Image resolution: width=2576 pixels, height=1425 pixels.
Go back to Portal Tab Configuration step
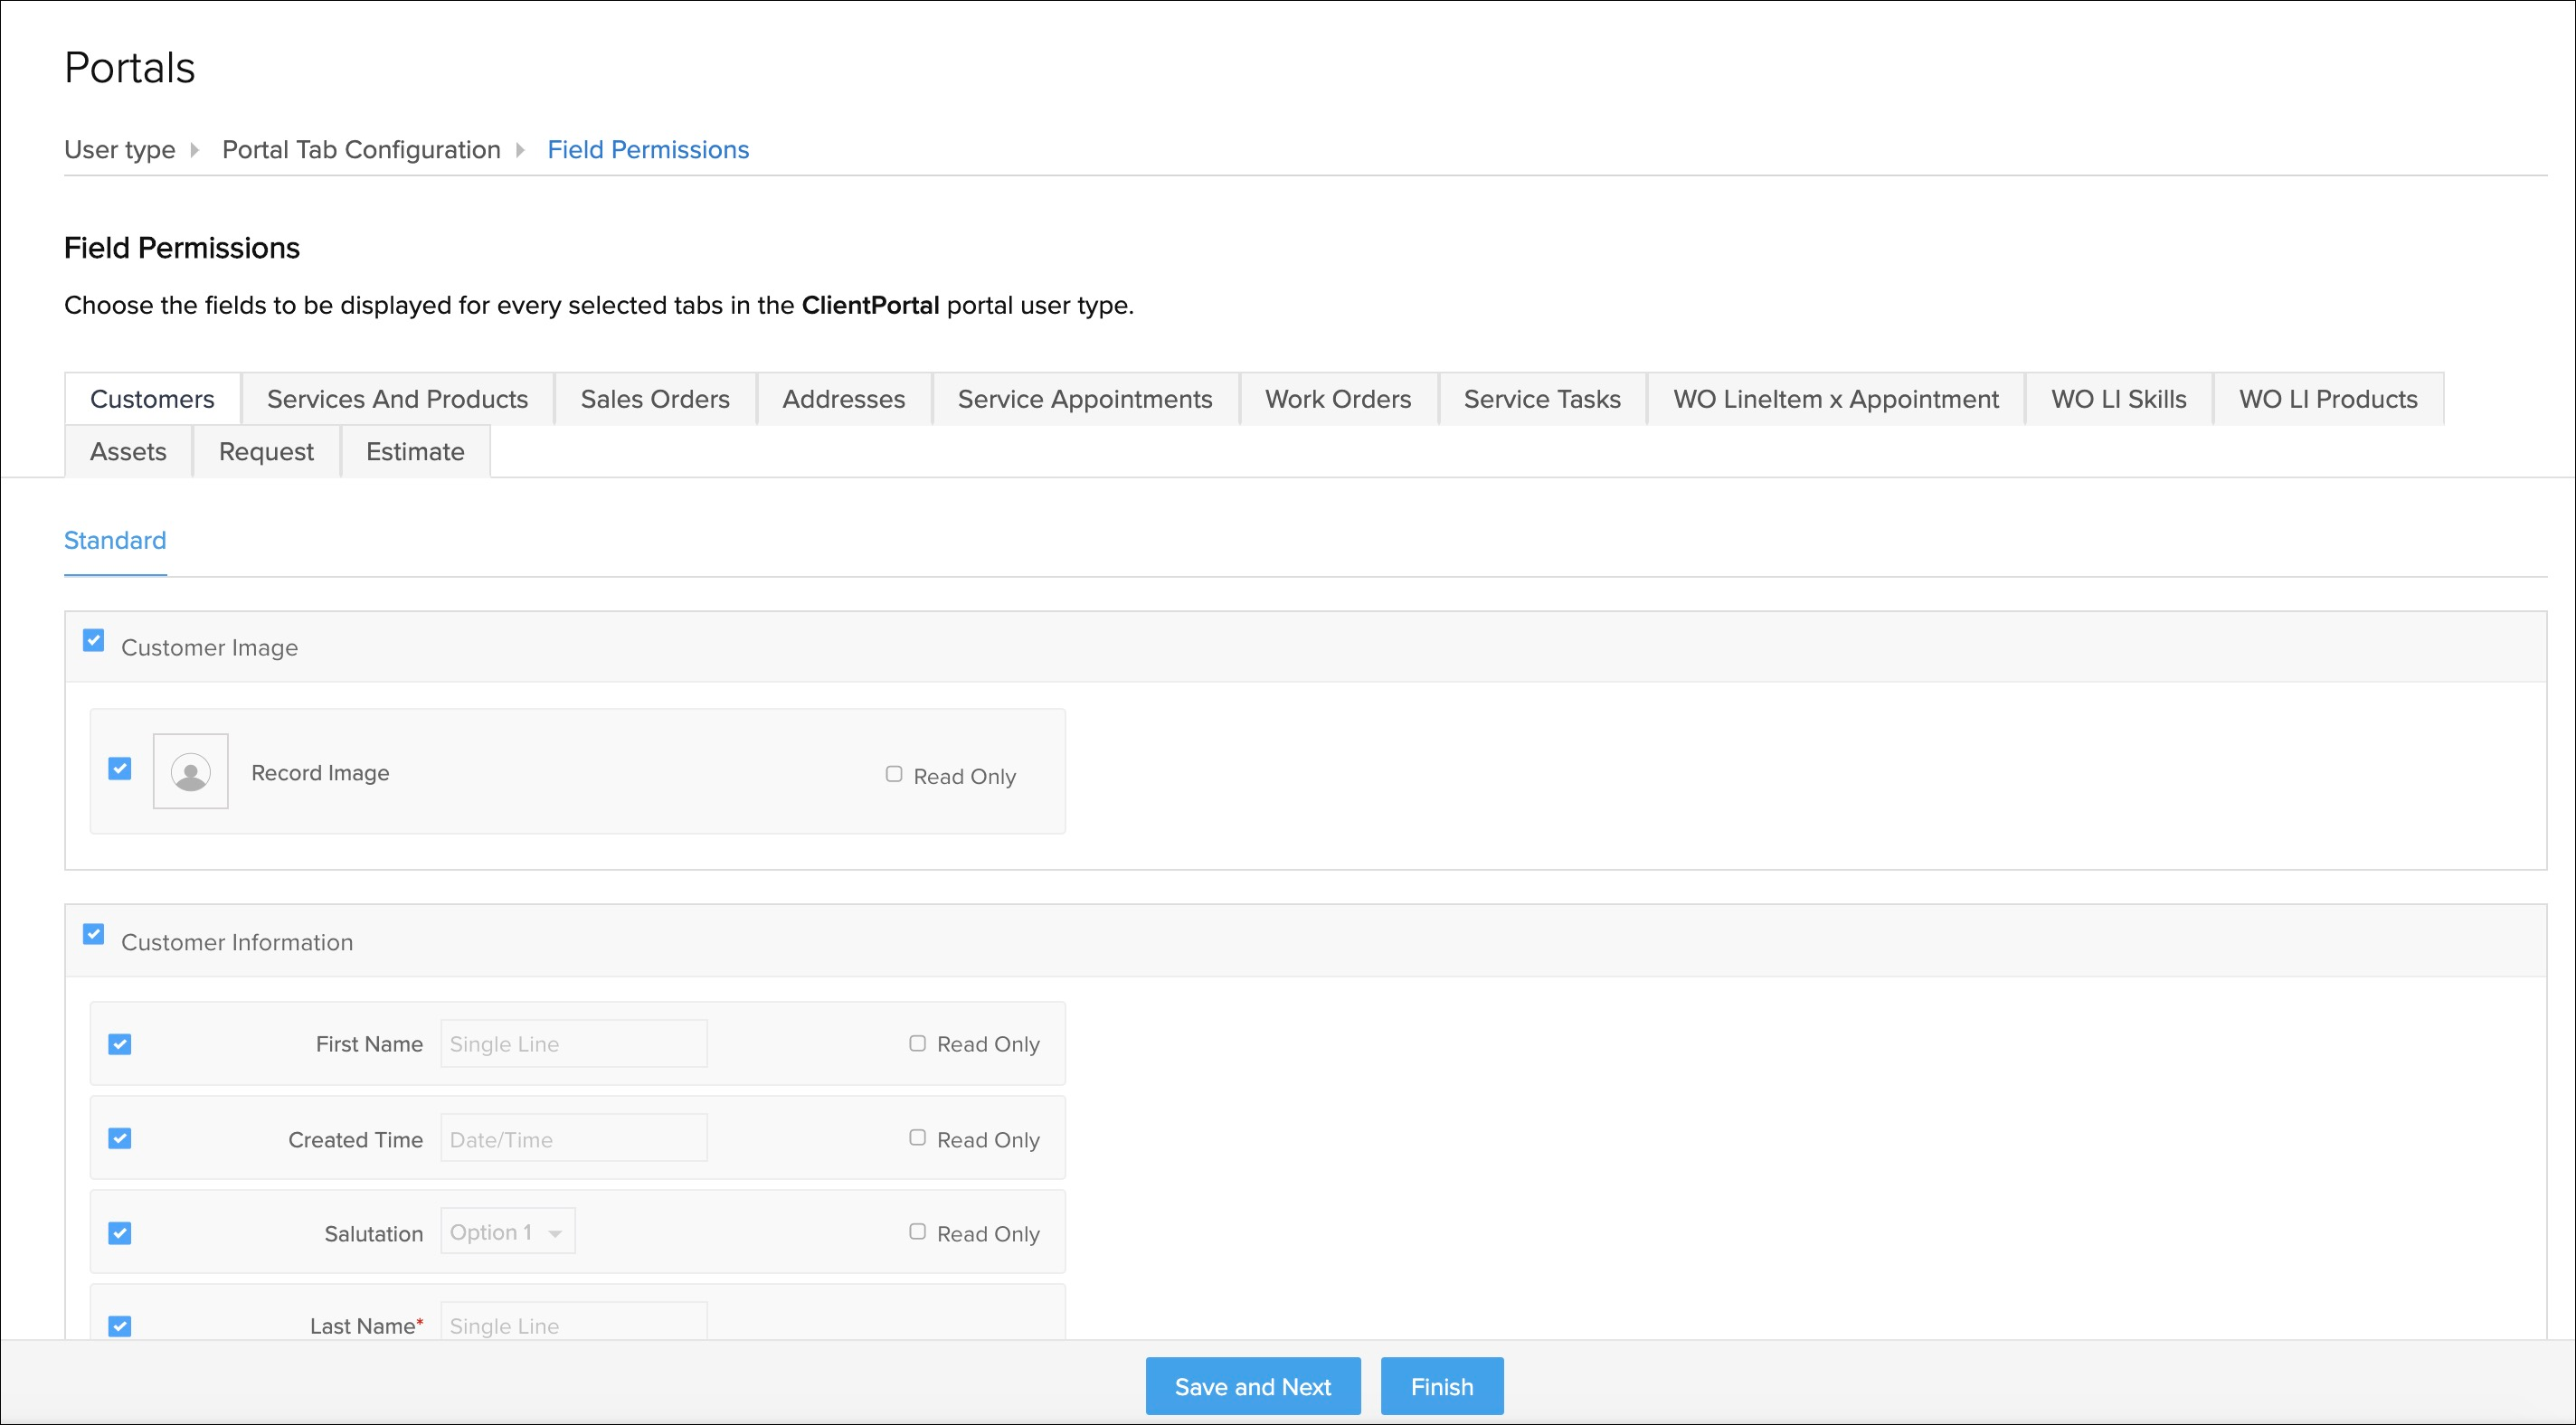click(361, 150)
